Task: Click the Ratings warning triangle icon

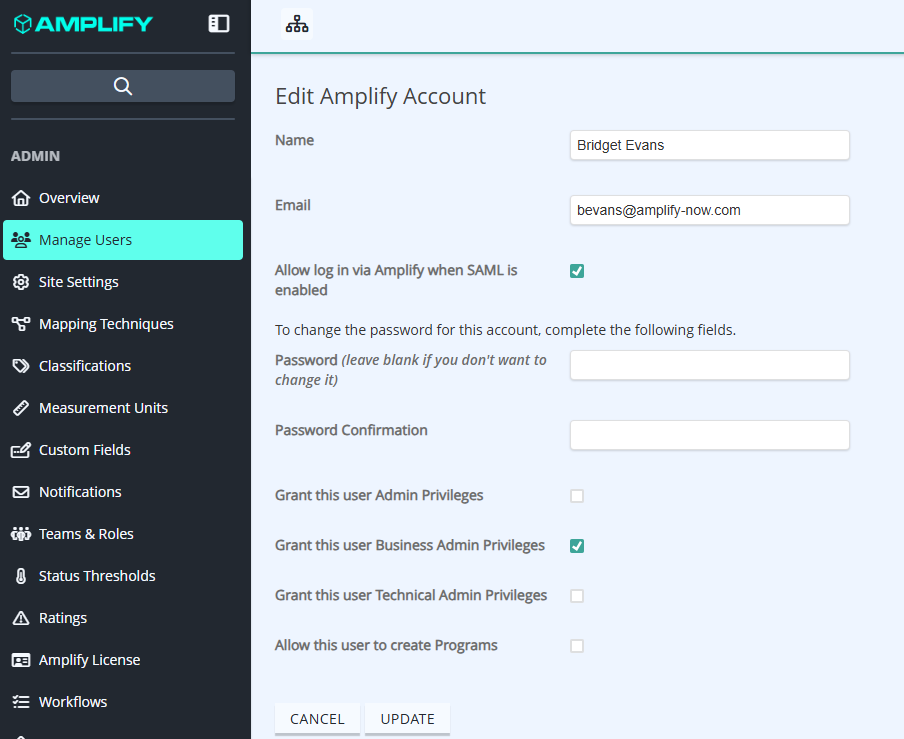Action: [x=21, y=618]
